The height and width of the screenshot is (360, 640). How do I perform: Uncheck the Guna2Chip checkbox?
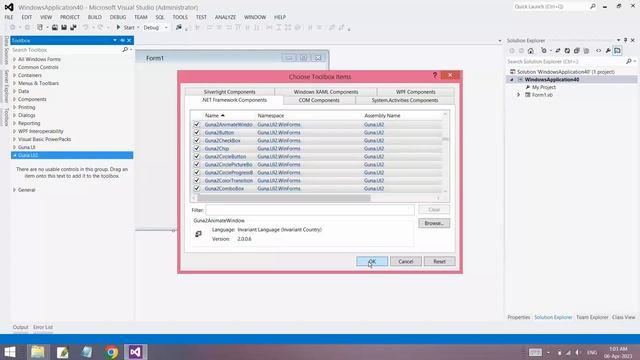197,148
